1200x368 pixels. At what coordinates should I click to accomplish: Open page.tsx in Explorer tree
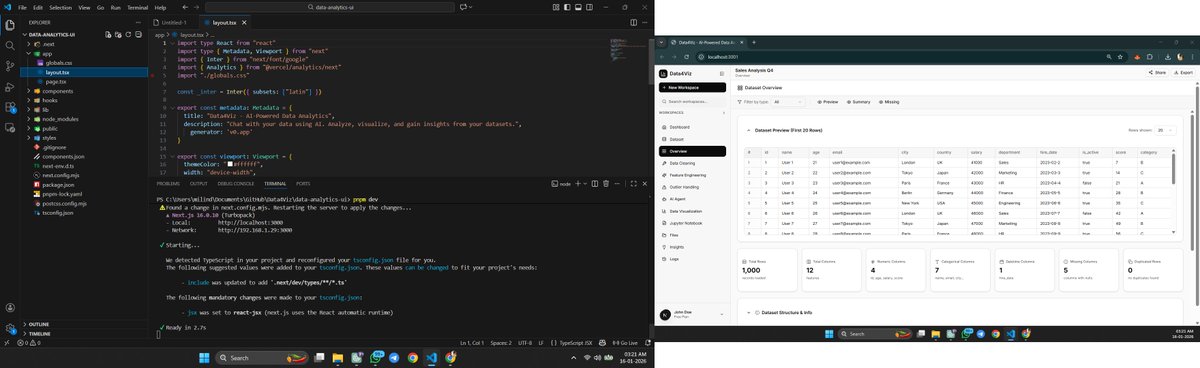[56, 82]
